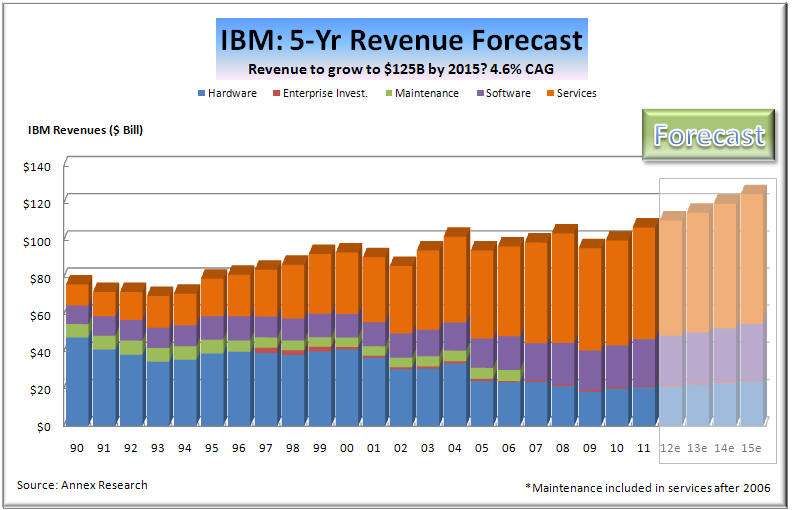
Task: Click the Maintenance footnote at bottom right
Action: coord(649,487)
